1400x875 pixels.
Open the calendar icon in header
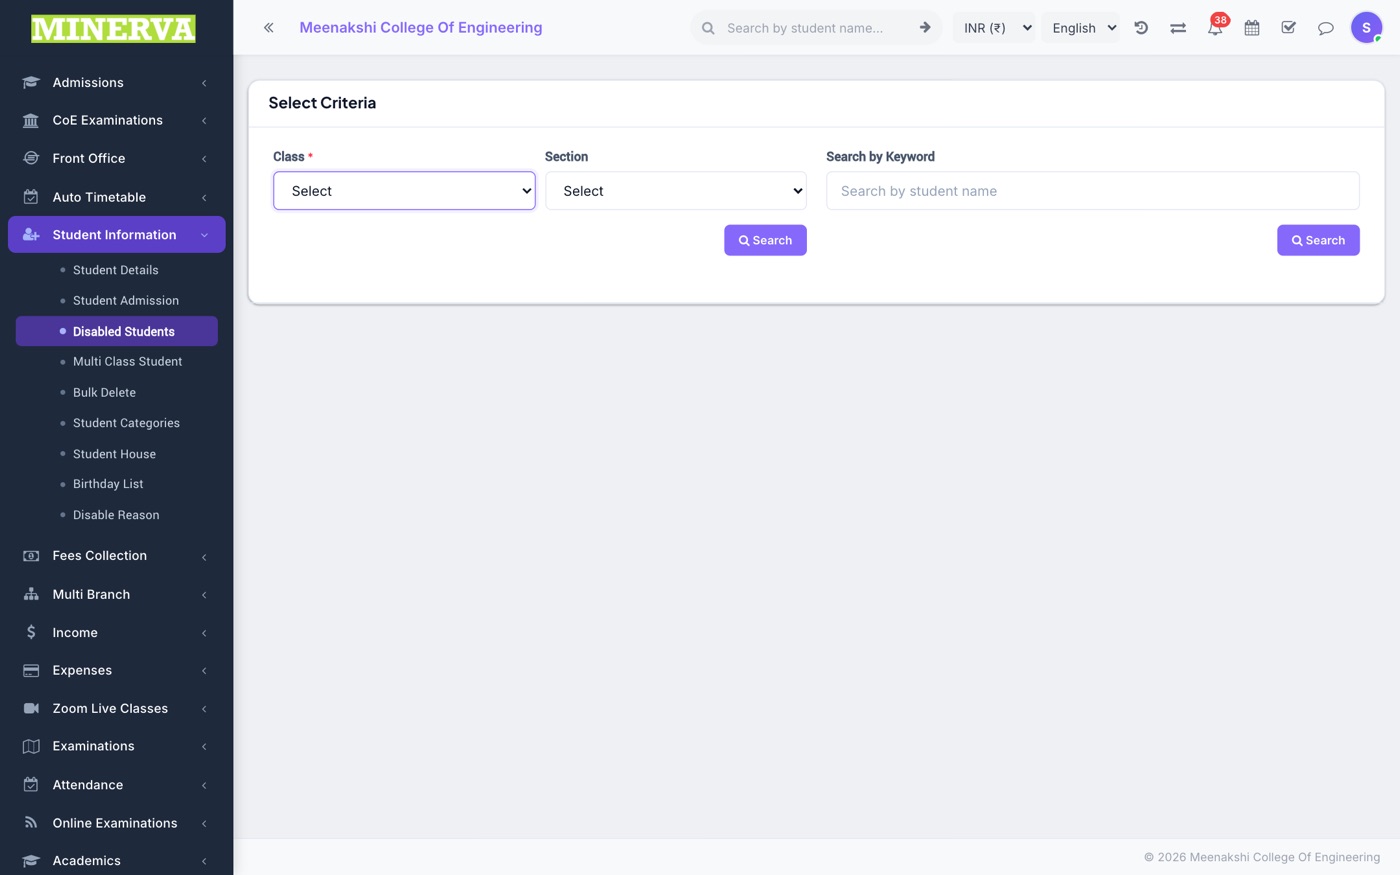coord(1252,28)
